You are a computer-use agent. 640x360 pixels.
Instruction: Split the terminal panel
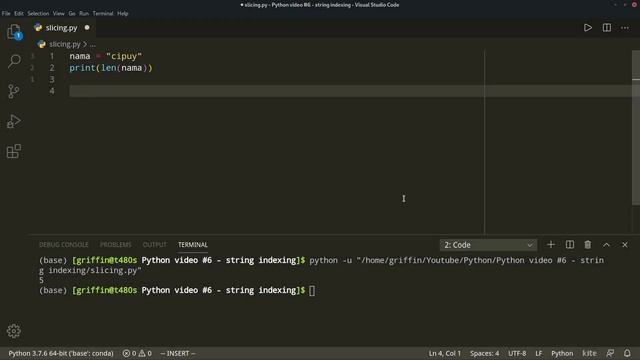[570, 244]
